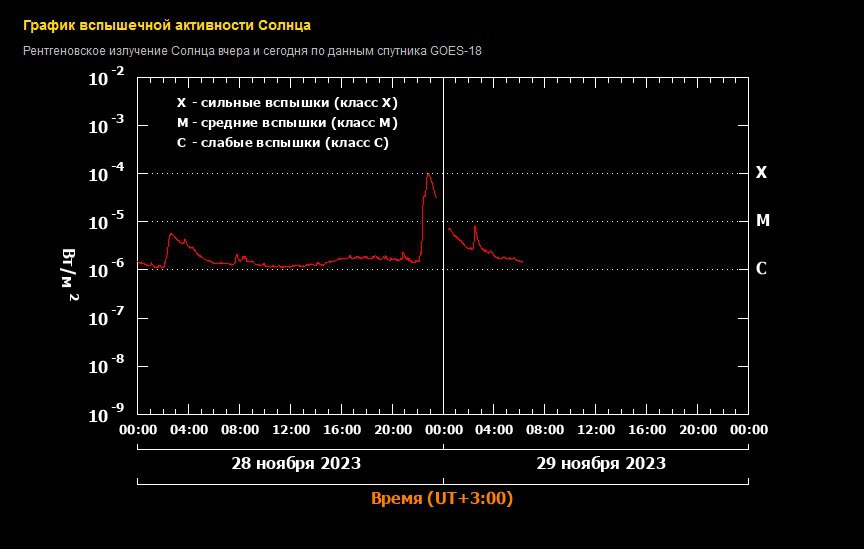Click the X class marker on right axis
This screenshot has height=549, width=864.
pyautogui.click(x=761, y=173)
